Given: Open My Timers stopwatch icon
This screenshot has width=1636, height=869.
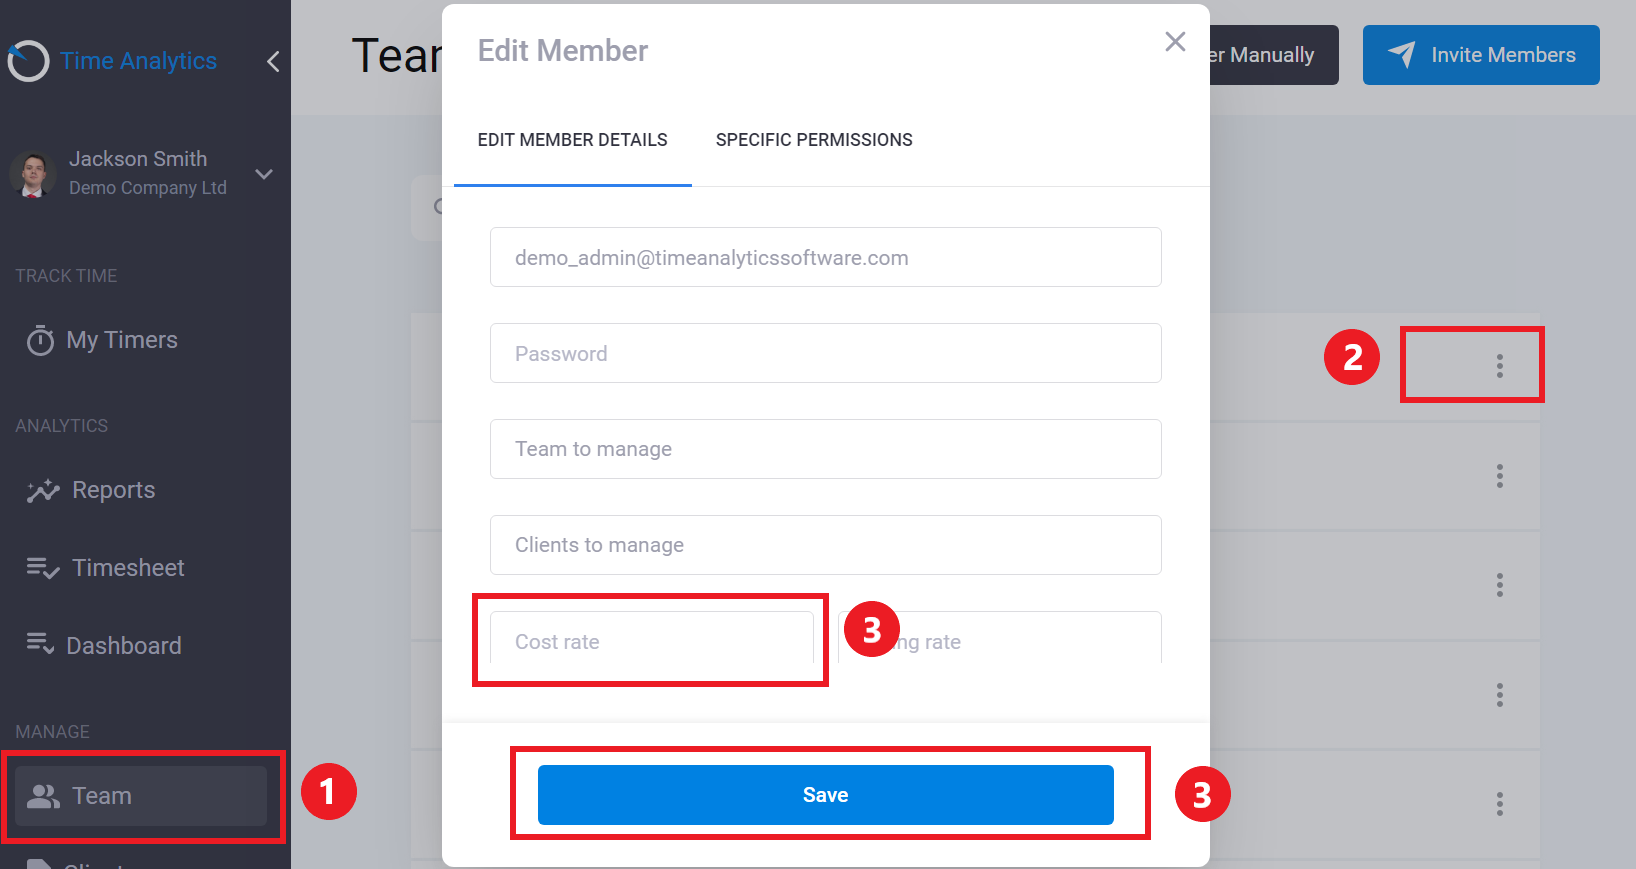Looking at the screenshot, I should [40, 340].
